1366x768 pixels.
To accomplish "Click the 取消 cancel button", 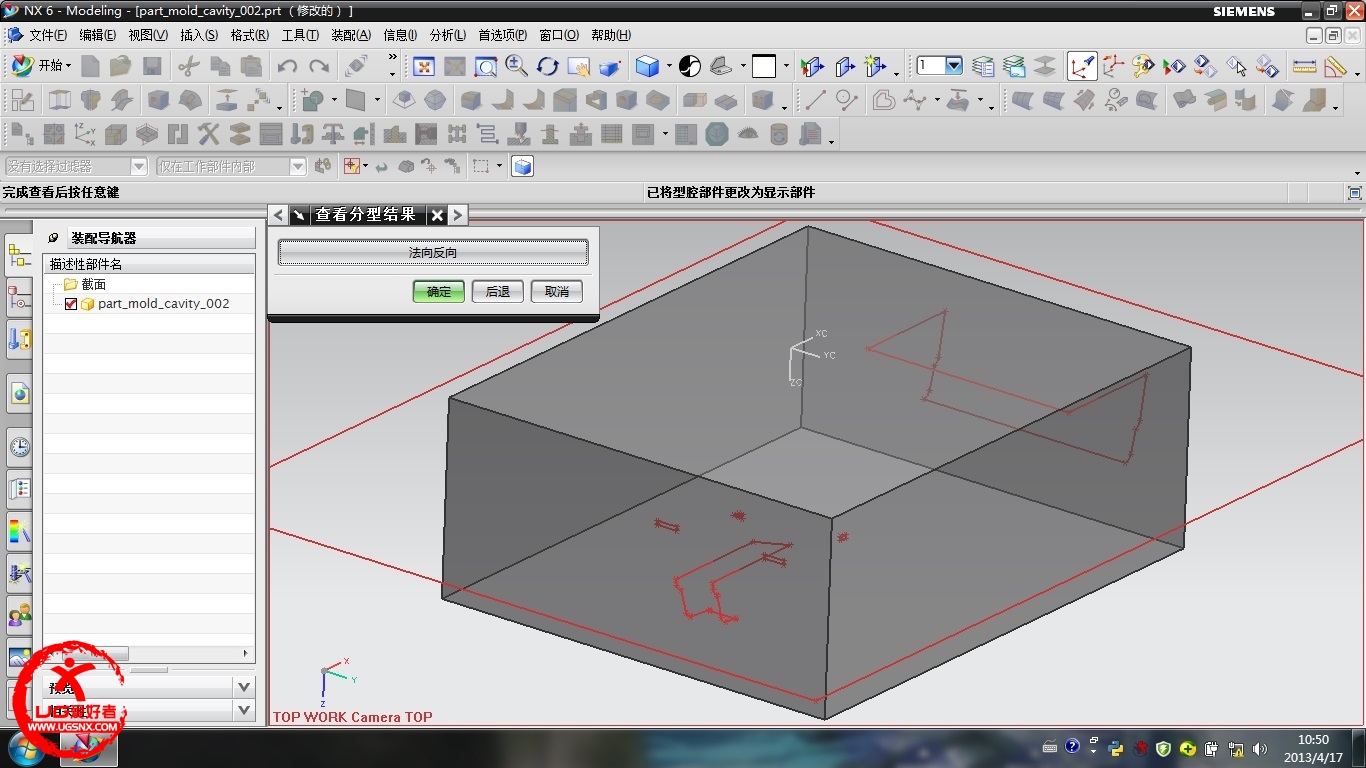I will pyautogui.click(x=557, y=291).
